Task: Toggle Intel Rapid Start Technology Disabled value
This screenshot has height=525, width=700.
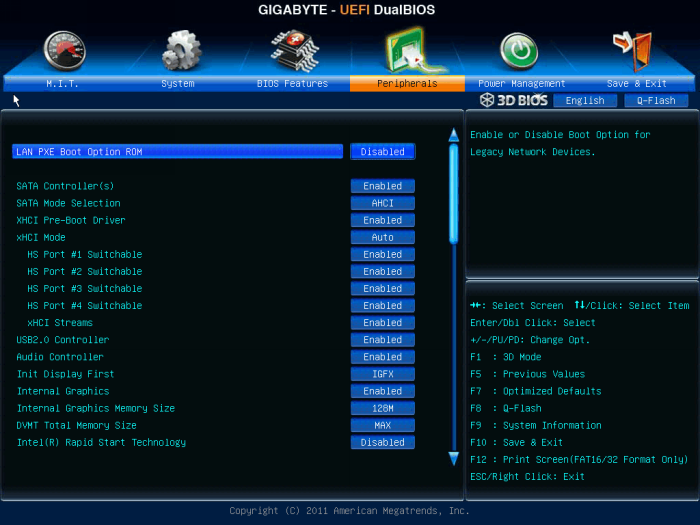Action: pyautogui.click(x=382, y=442)
